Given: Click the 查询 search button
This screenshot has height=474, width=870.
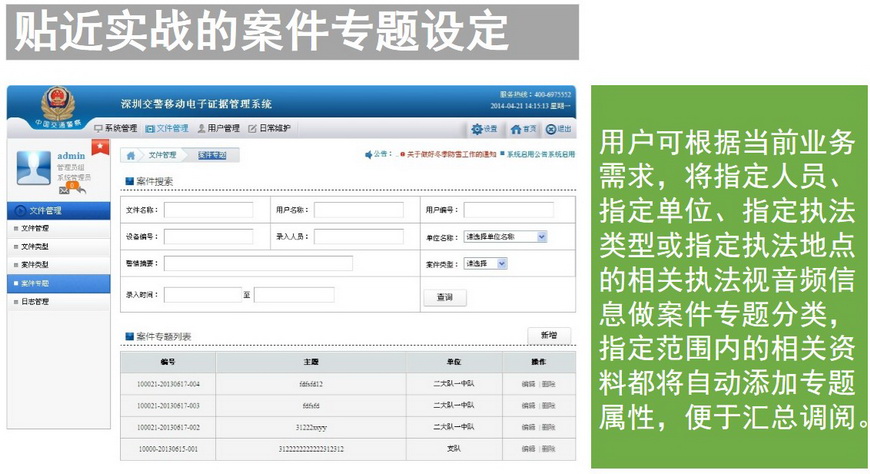Looking at the screenshot, I should coord(444,297).
